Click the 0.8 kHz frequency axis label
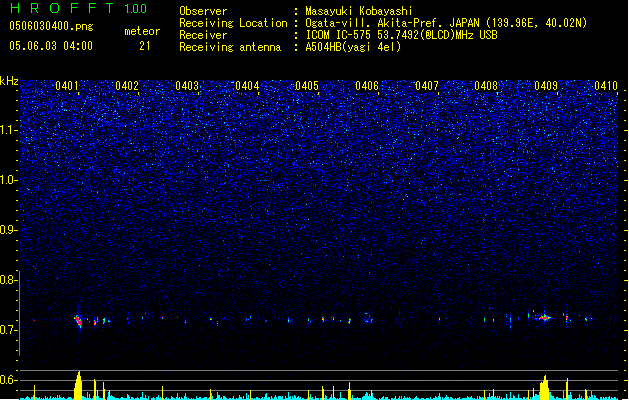 [9, 280]
